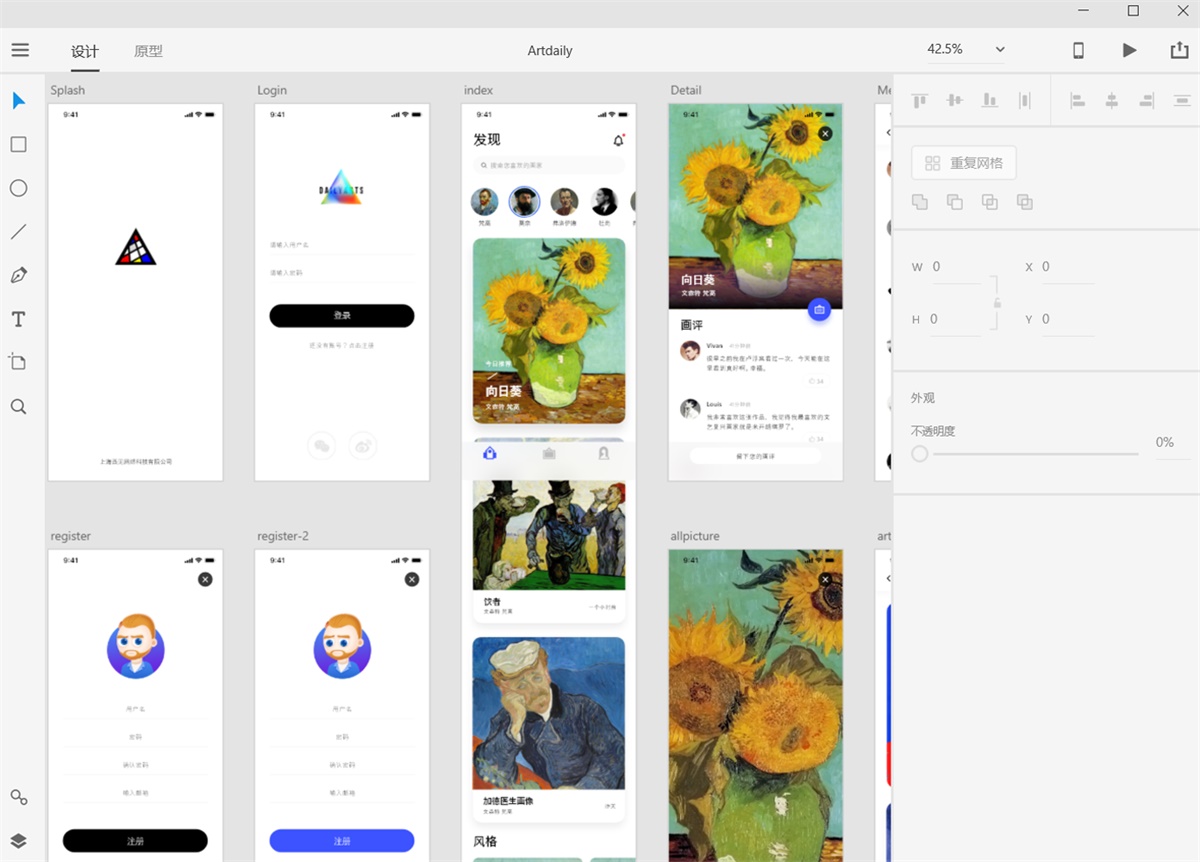Toggle the aspect ratio lock
Image resolution: width=1200 pixels, height=862 pixels.
pyautogui.click(x=997, y=303)
